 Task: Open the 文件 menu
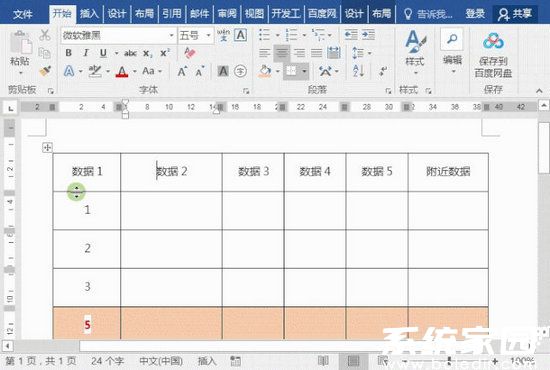coord(23,14)
